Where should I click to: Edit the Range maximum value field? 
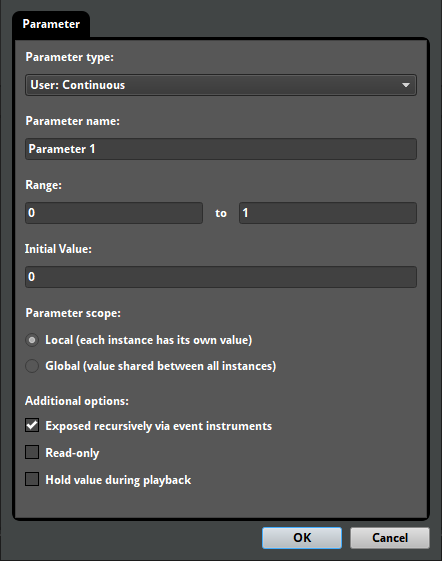click(328, 213)
